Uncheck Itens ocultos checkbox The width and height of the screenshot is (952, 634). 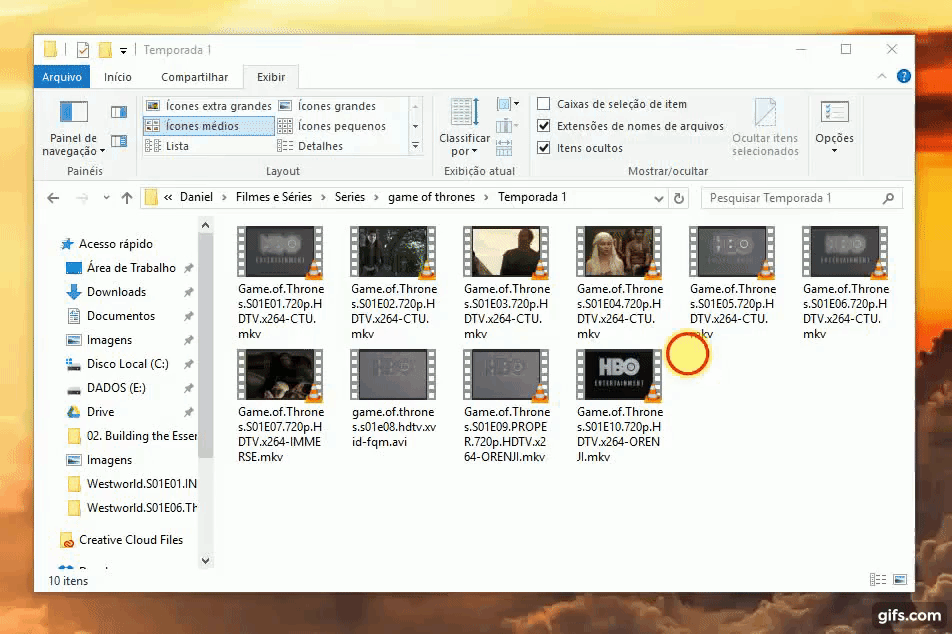tap(543, 148)
